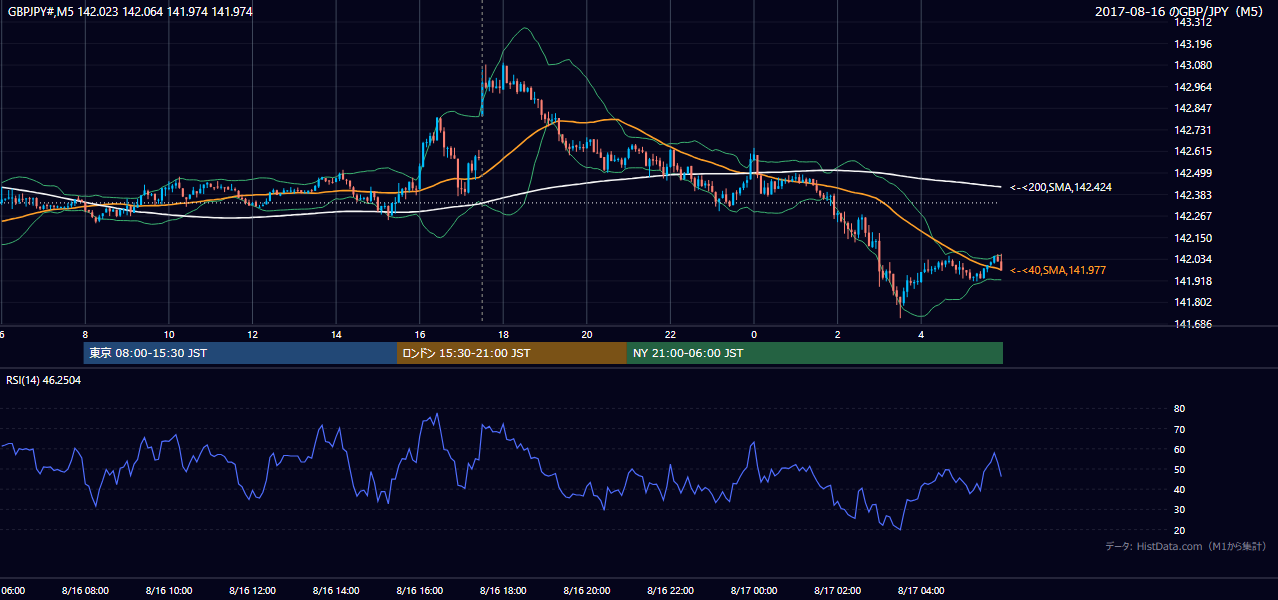Click hour label 10 under the price chart
Screen dimensions: 1278x600
[169, 334]
